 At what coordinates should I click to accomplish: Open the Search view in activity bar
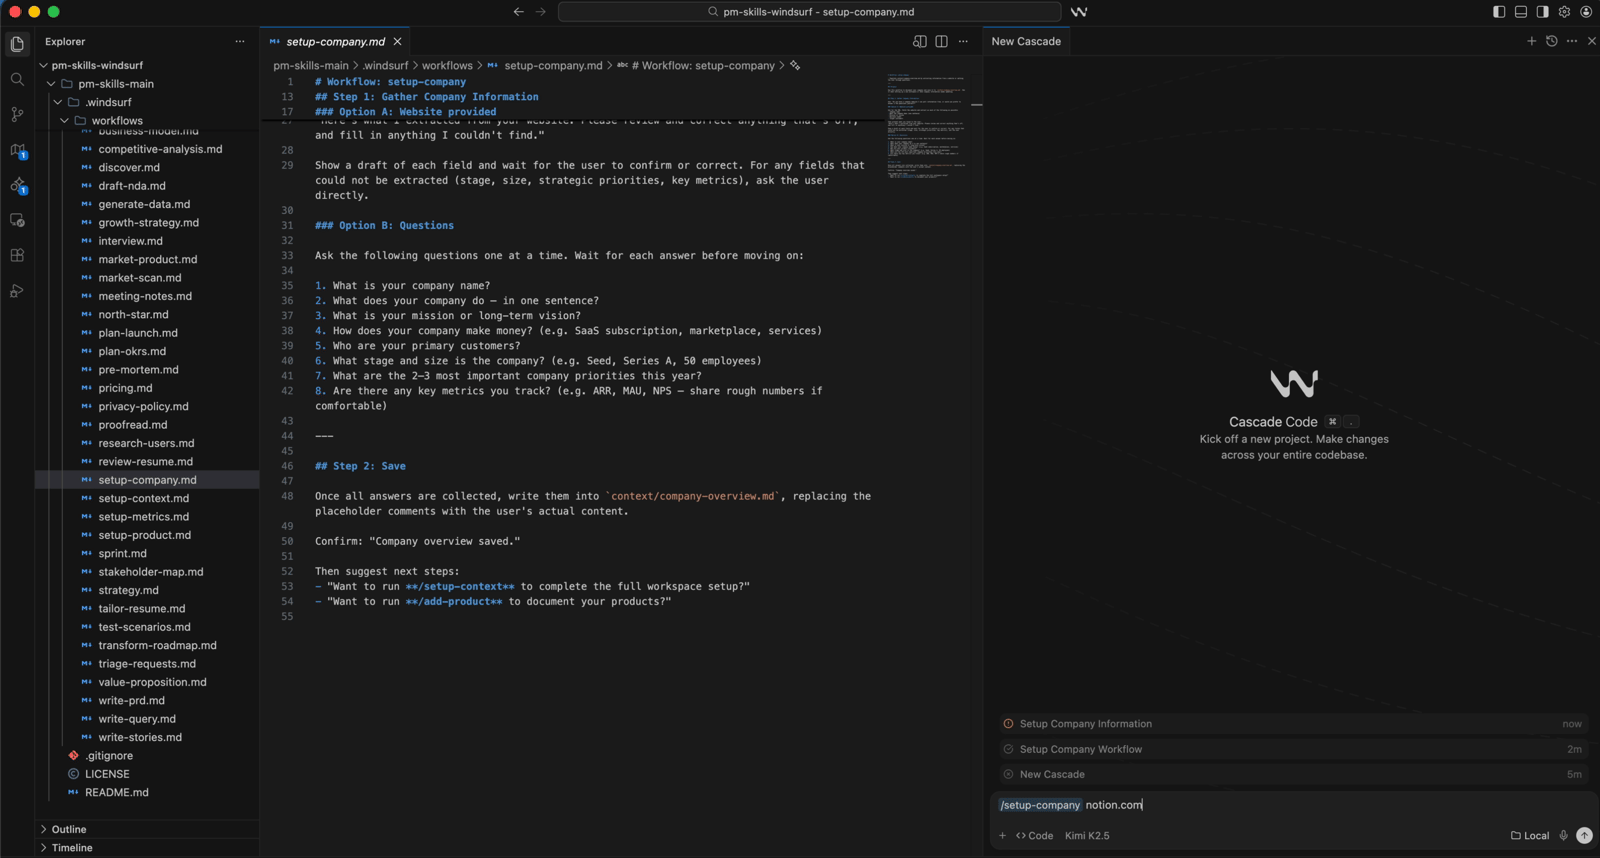(17, 79)
